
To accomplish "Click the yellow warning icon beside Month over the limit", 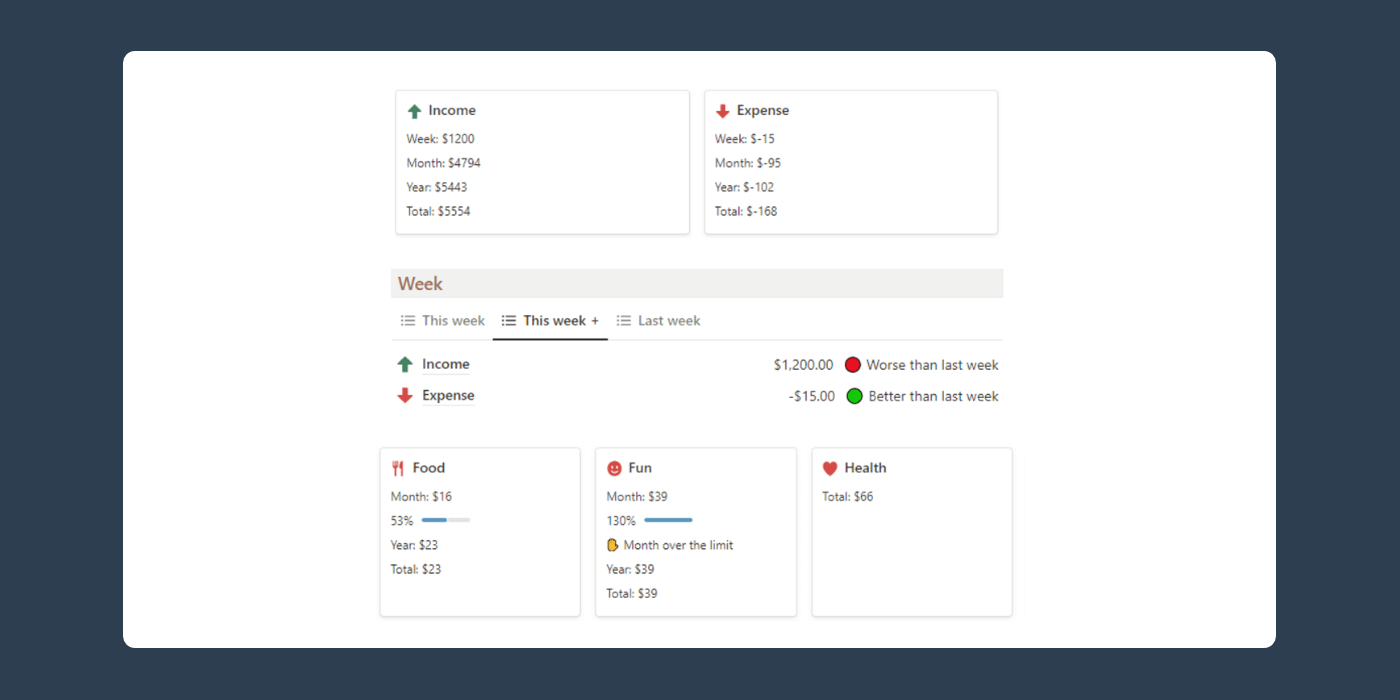I will 613,545.
